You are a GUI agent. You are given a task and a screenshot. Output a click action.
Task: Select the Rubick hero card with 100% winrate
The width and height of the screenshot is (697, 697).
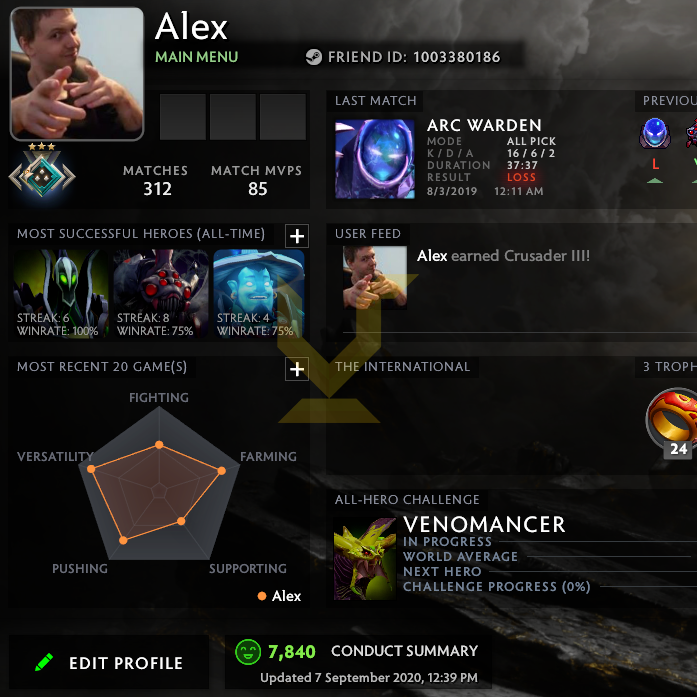[x=60, y=294]
